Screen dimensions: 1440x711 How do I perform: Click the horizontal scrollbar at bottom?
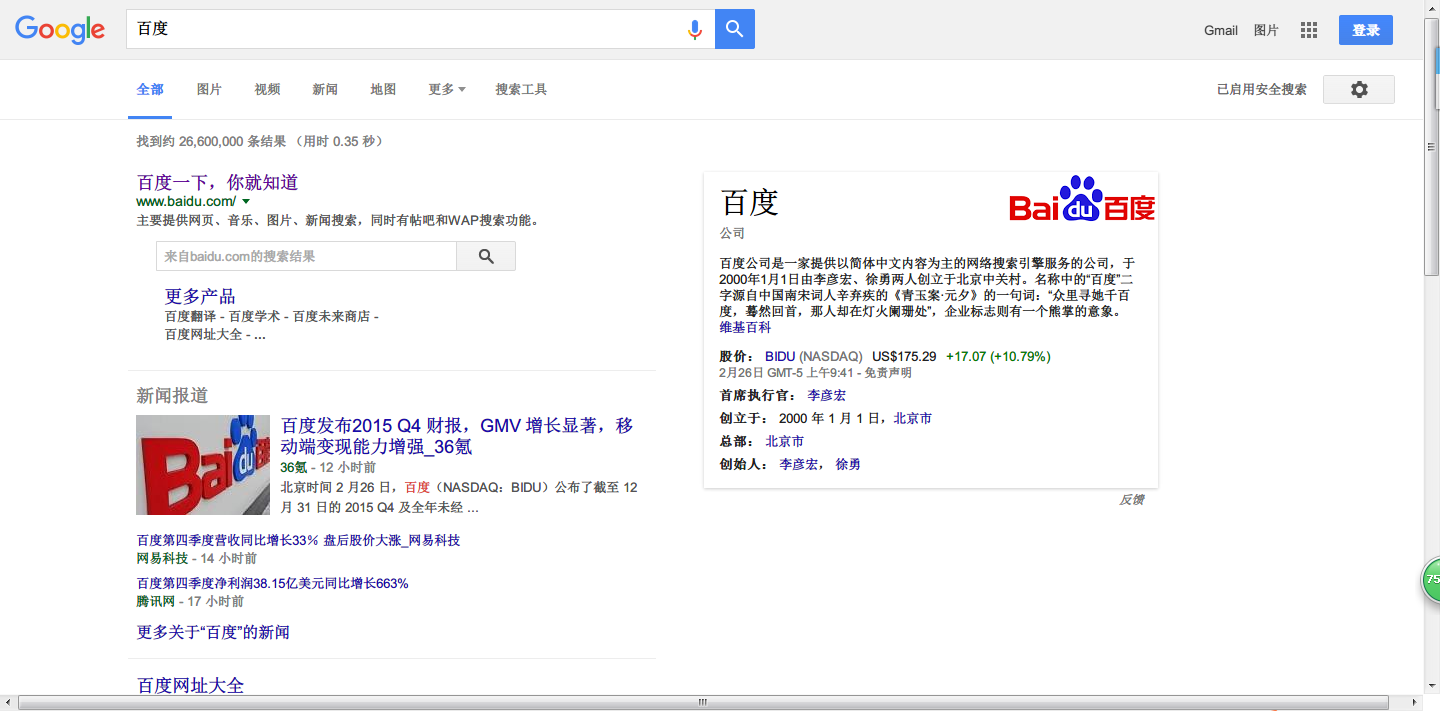(x=703, y=703)
